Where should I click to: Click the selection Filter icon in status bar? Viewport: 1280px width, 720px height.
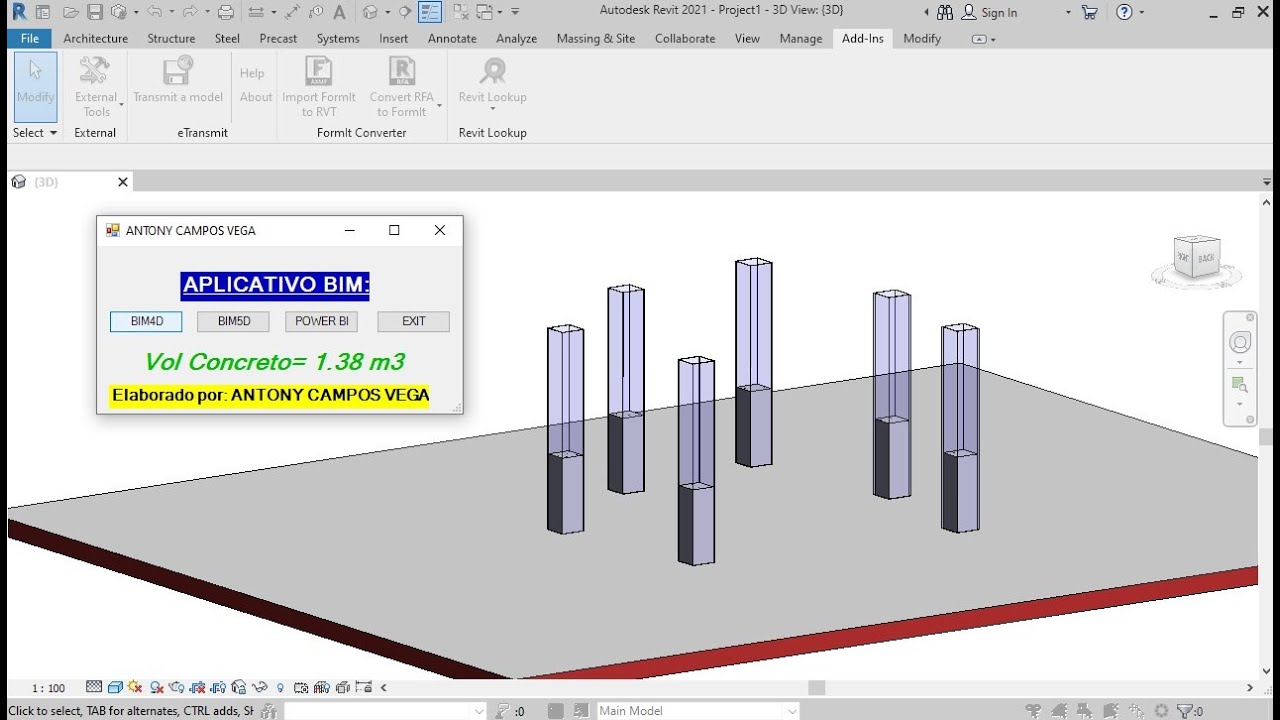(1185, 711)
